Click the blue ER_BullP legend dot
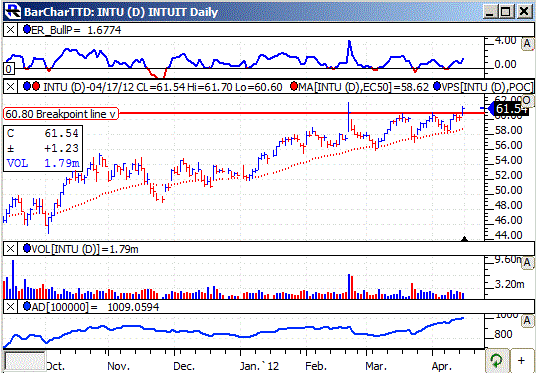Viewport: 536px width, 373px height. click(27, 30)
